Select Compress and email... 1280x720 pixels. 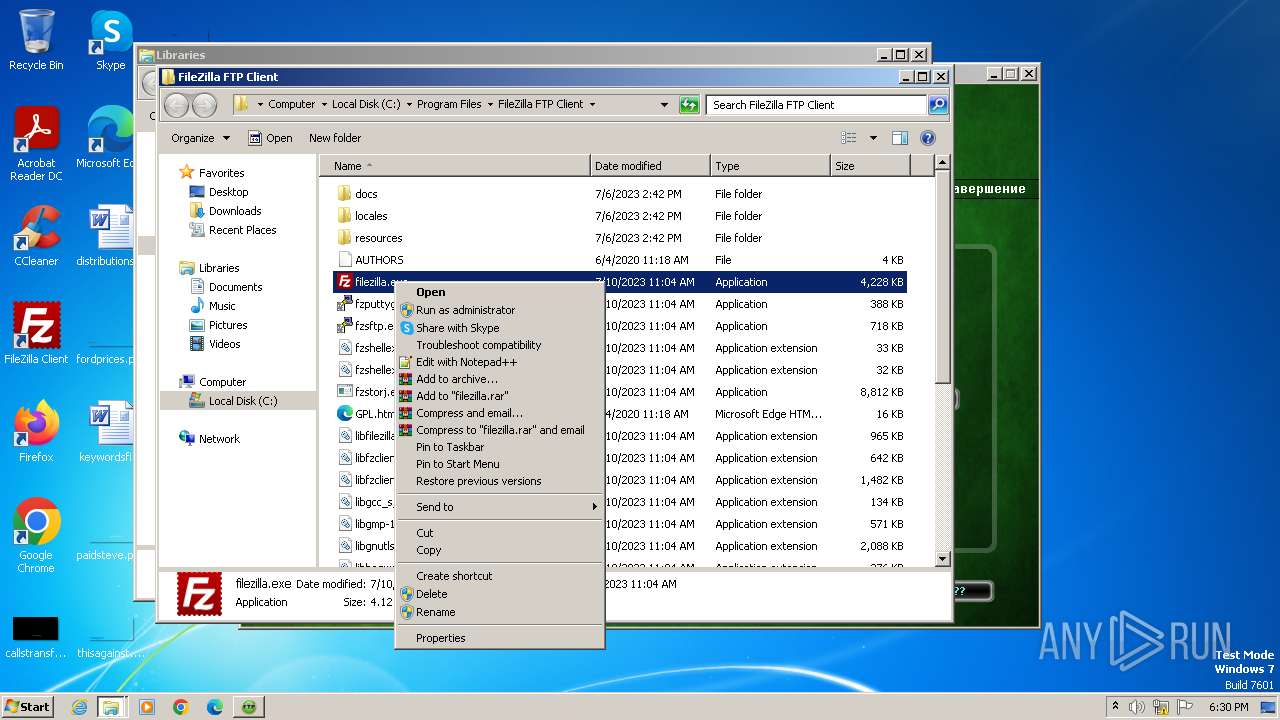(x=500, y=413)
